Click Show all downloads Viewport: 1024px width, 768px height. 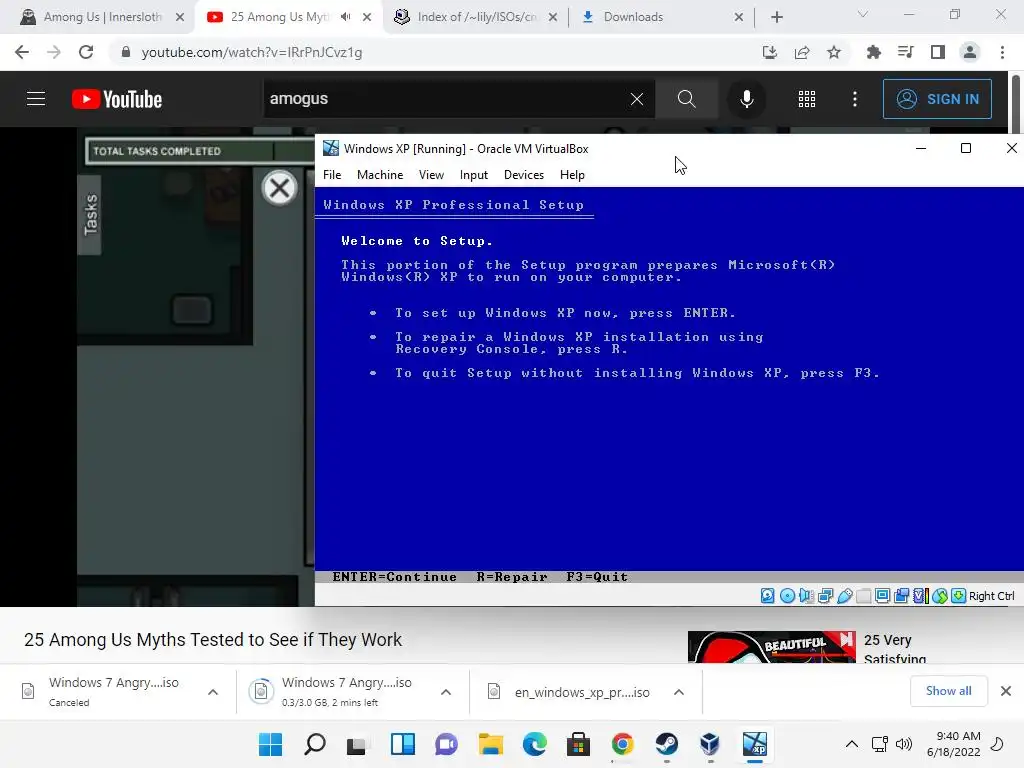(948, 691)
